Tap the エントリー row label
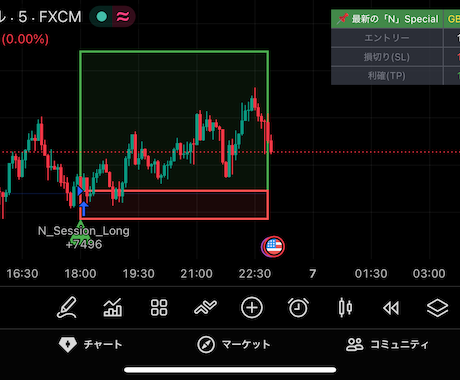460x380 pixels. coord(387,38)
